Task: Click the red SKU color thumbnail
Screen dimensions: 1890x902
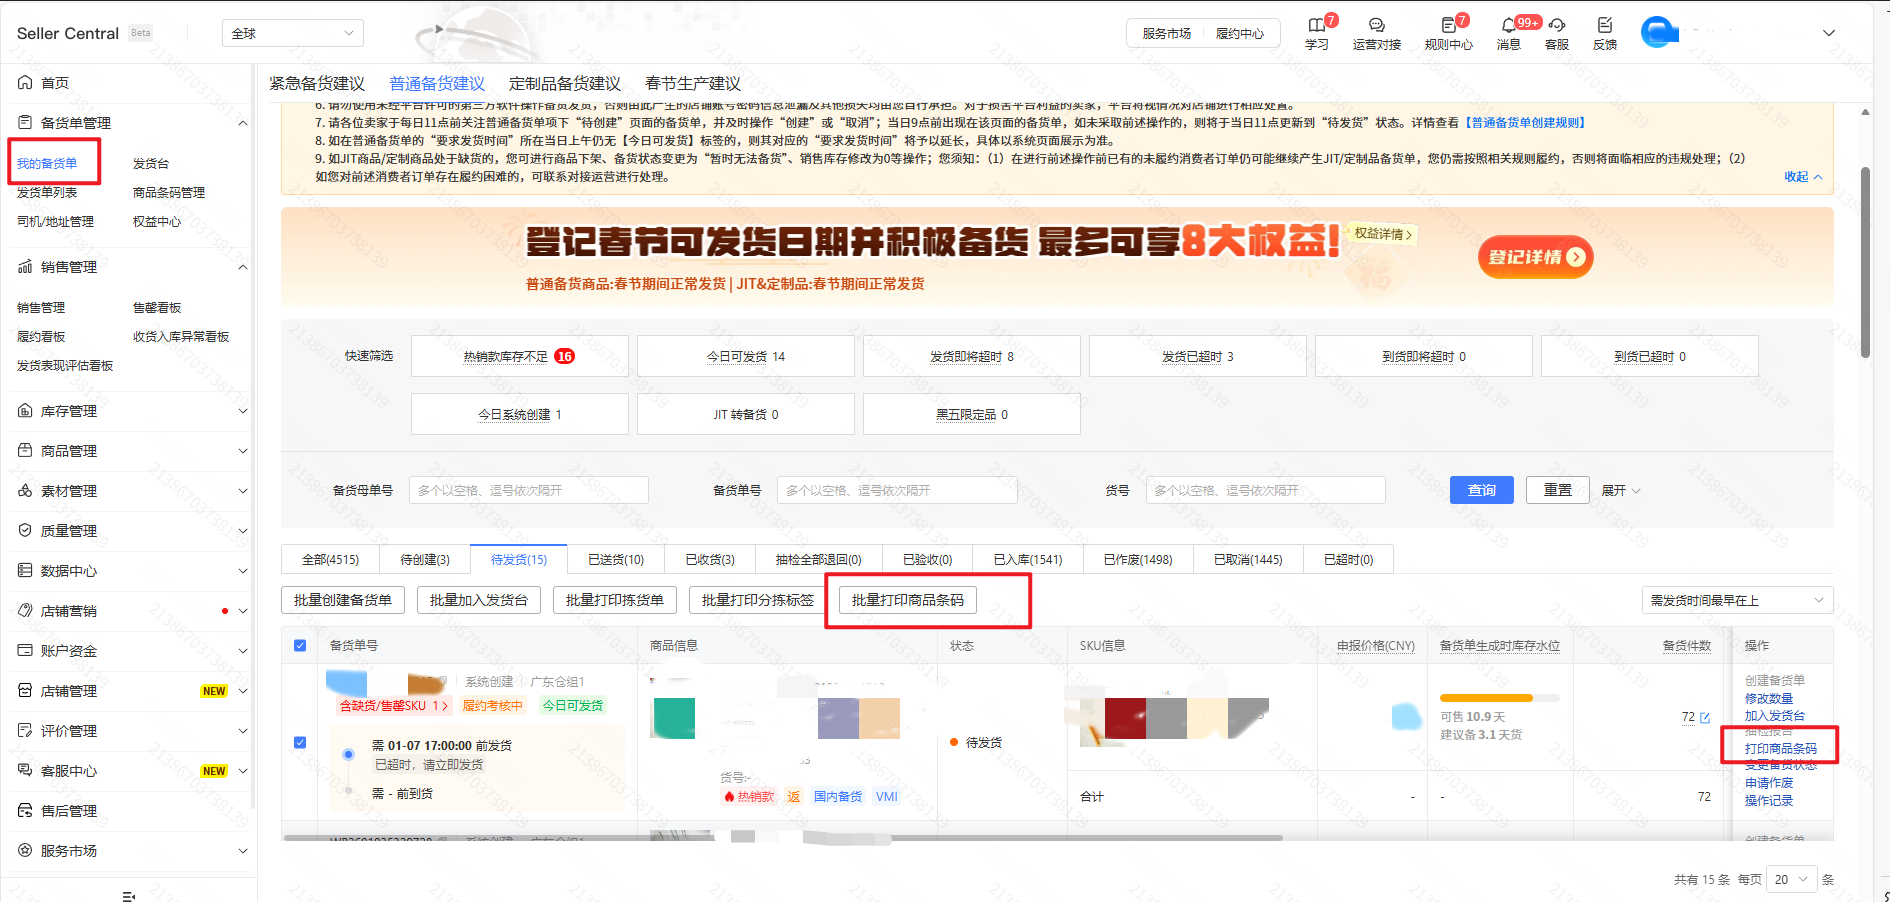Action: [x=1125, y=718]
